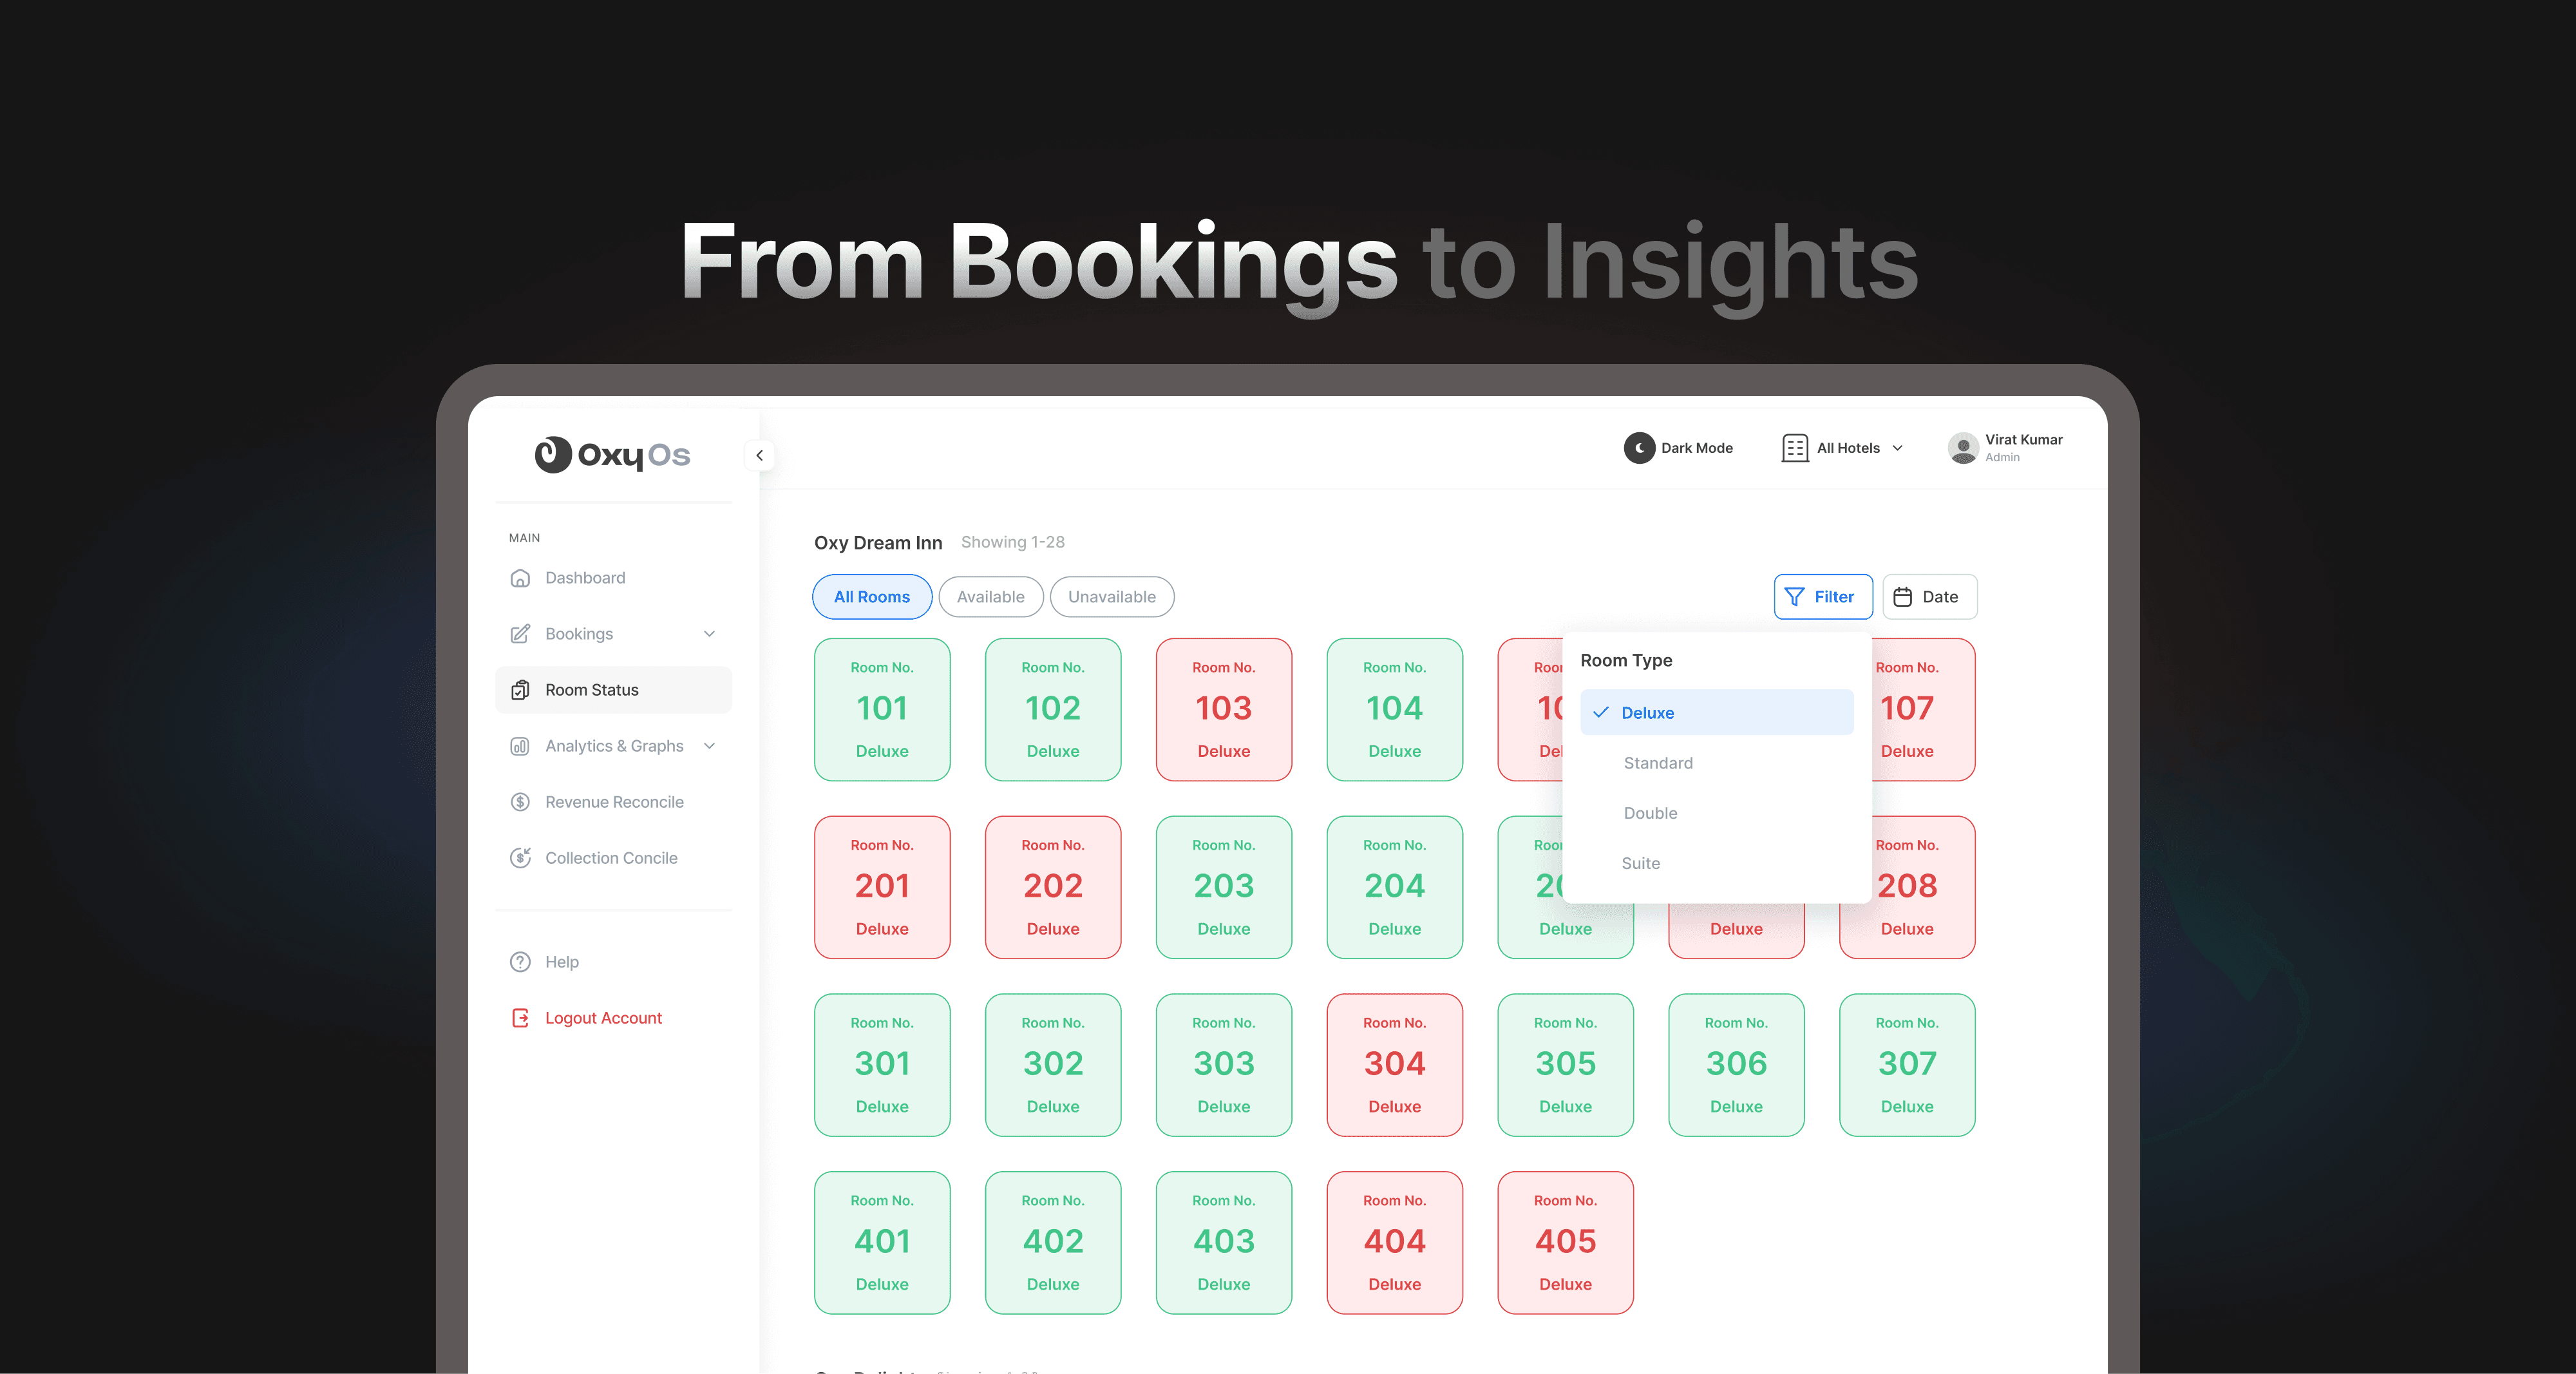
Task: Select Standard room type option
Action: click(1658, 763)
